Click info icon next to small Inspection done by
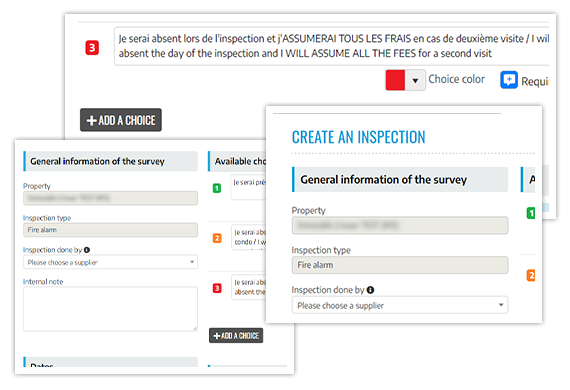This screenshot has width=570, height=390. click(87, 250)
